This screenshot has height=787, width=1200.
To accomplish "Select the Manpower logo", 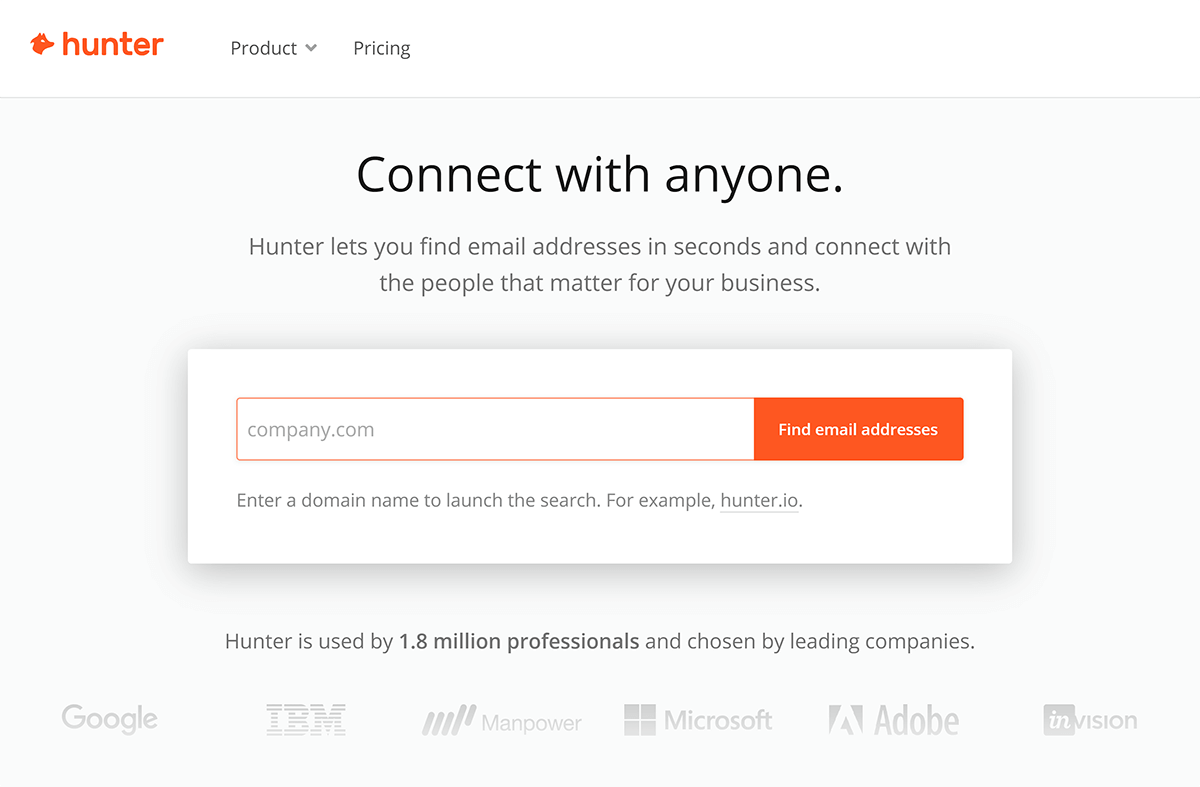I will [x=501, y=721].
